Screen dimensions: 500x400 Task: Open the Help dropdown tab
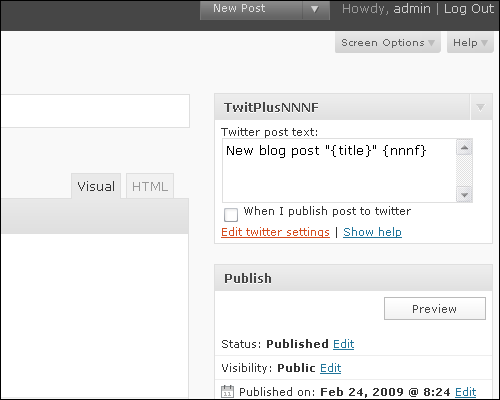[x=470, y=43]
